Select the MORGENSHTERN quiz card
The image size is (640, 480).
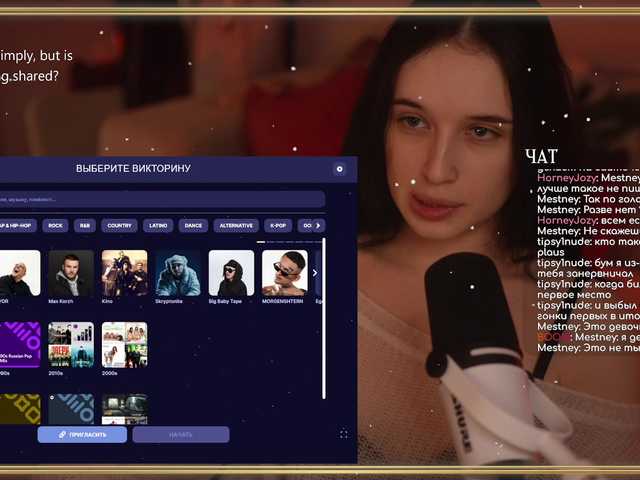[x=284, y=273]
